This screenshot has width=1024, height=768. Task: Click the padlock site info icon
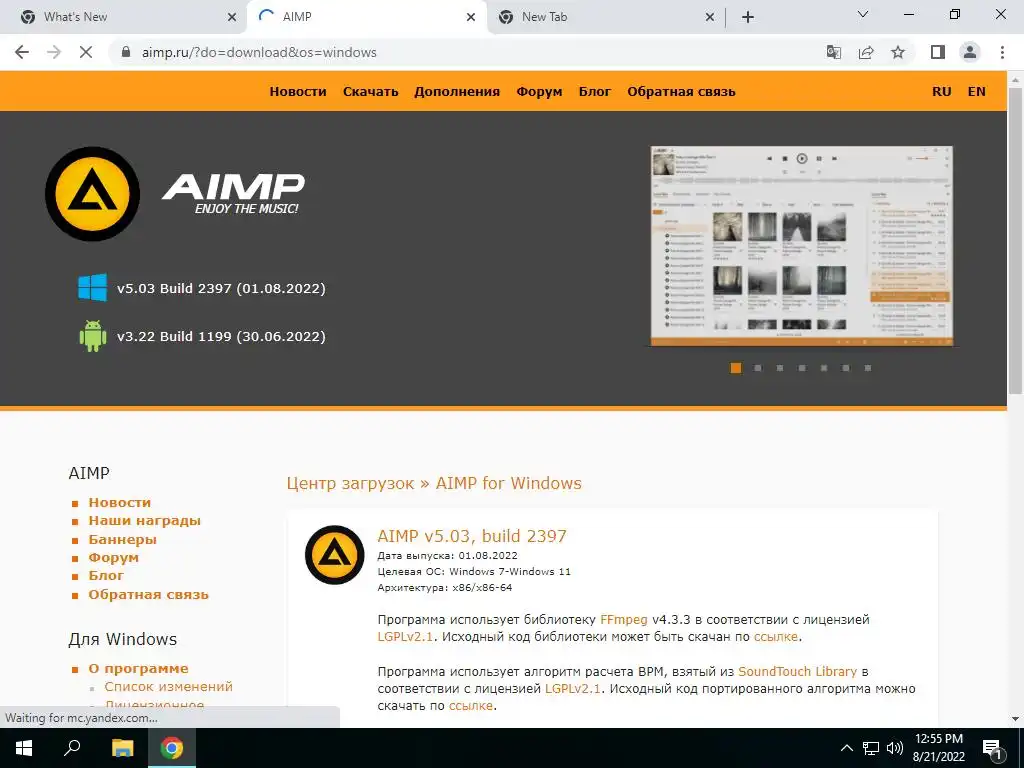[127, 52]
